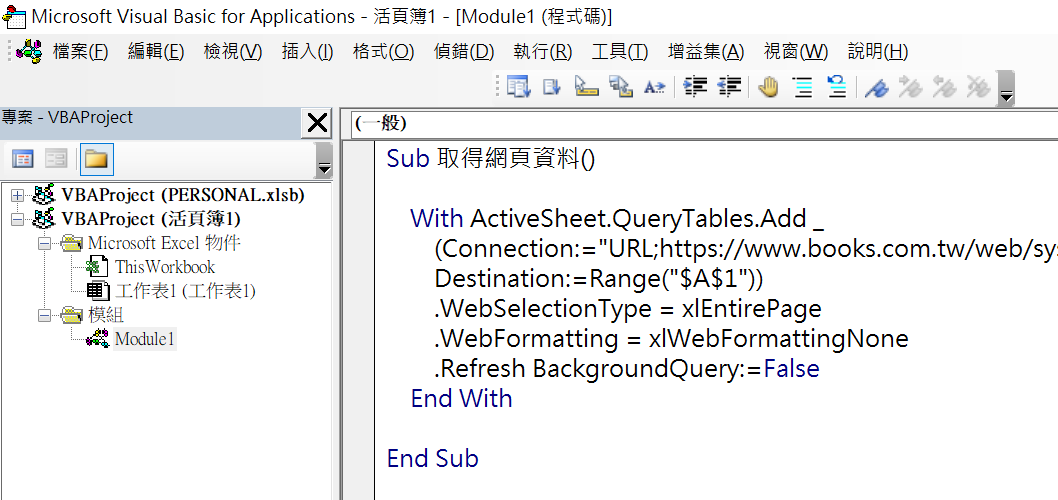Collapse the Microsoft Excel 物件 folder
This screenshot has width=1058, height=500.
(44, 243)
